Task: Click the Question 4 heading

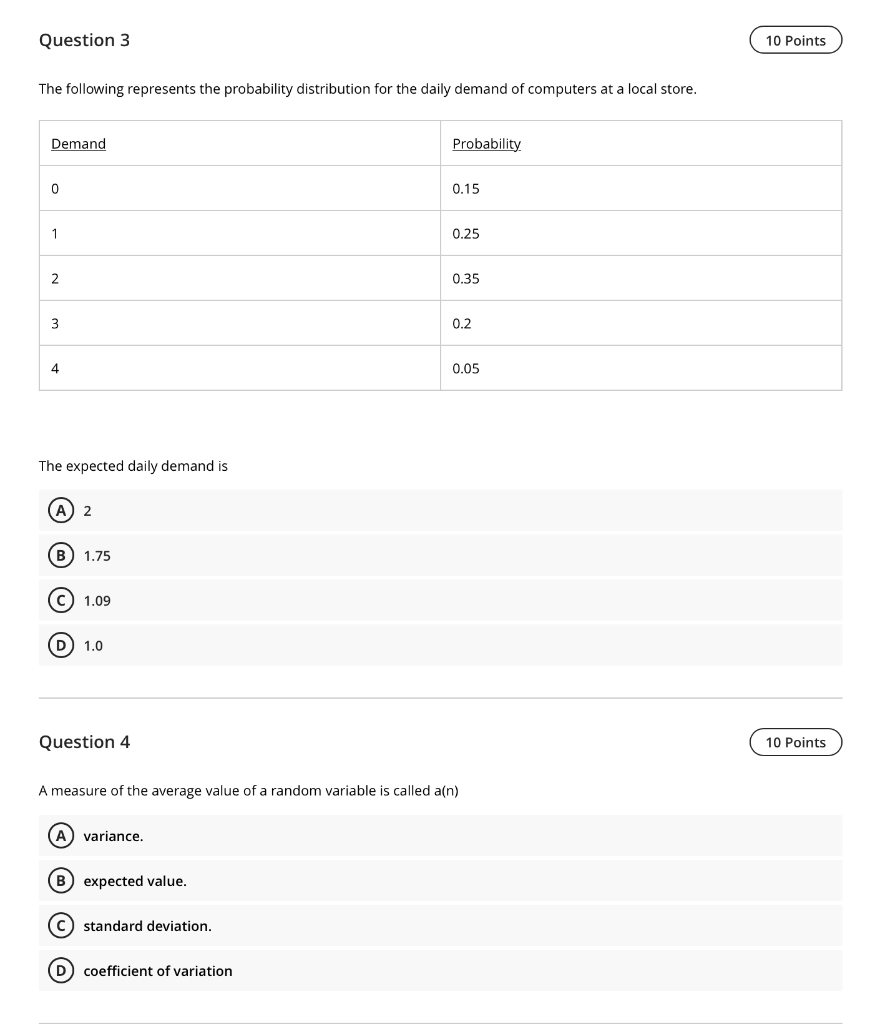Action: click(84, 743)
